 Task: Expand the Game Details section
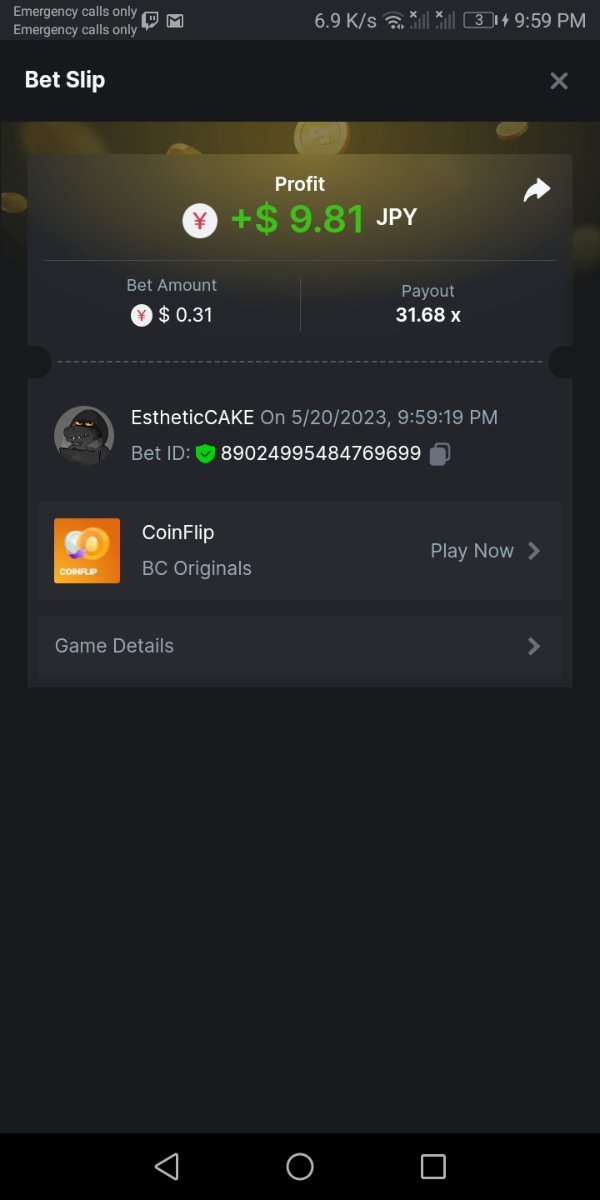click(x=114, y=646)
